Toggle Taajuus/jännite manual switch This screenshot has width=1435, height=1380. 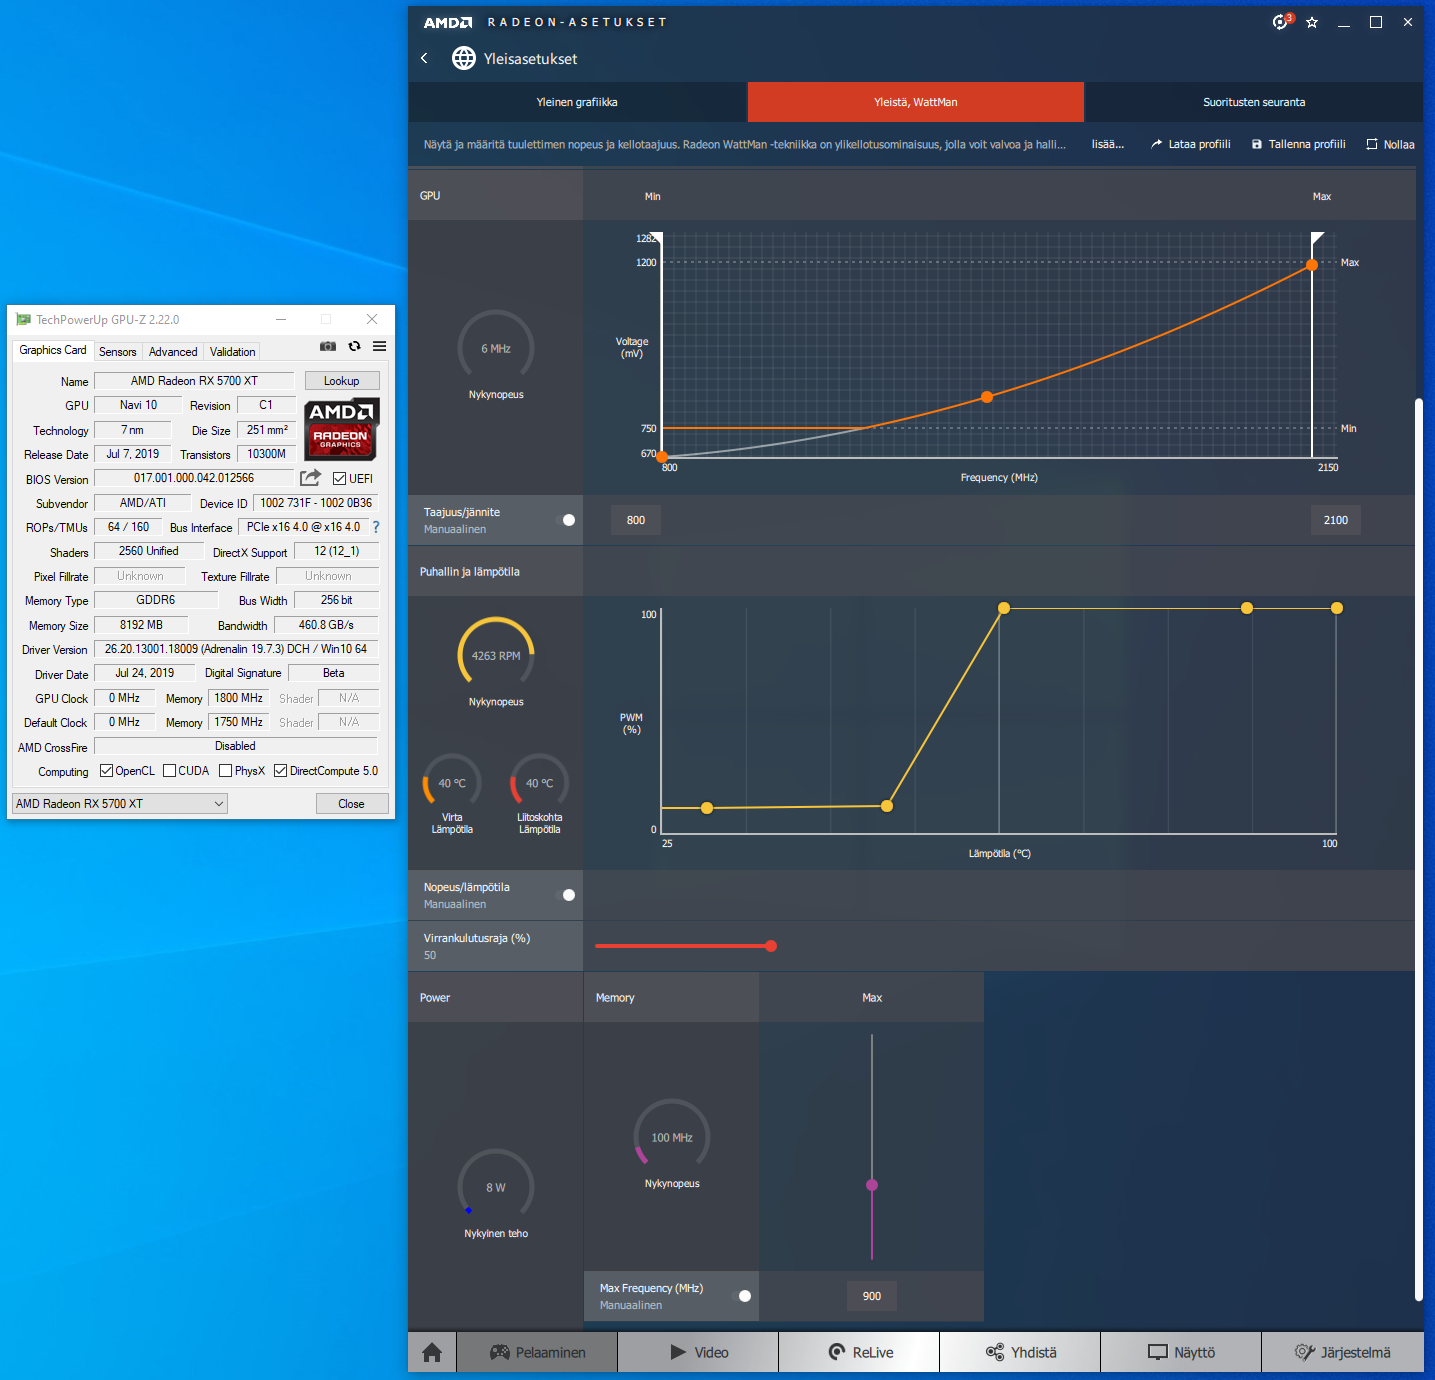click(x=565, y=520)
